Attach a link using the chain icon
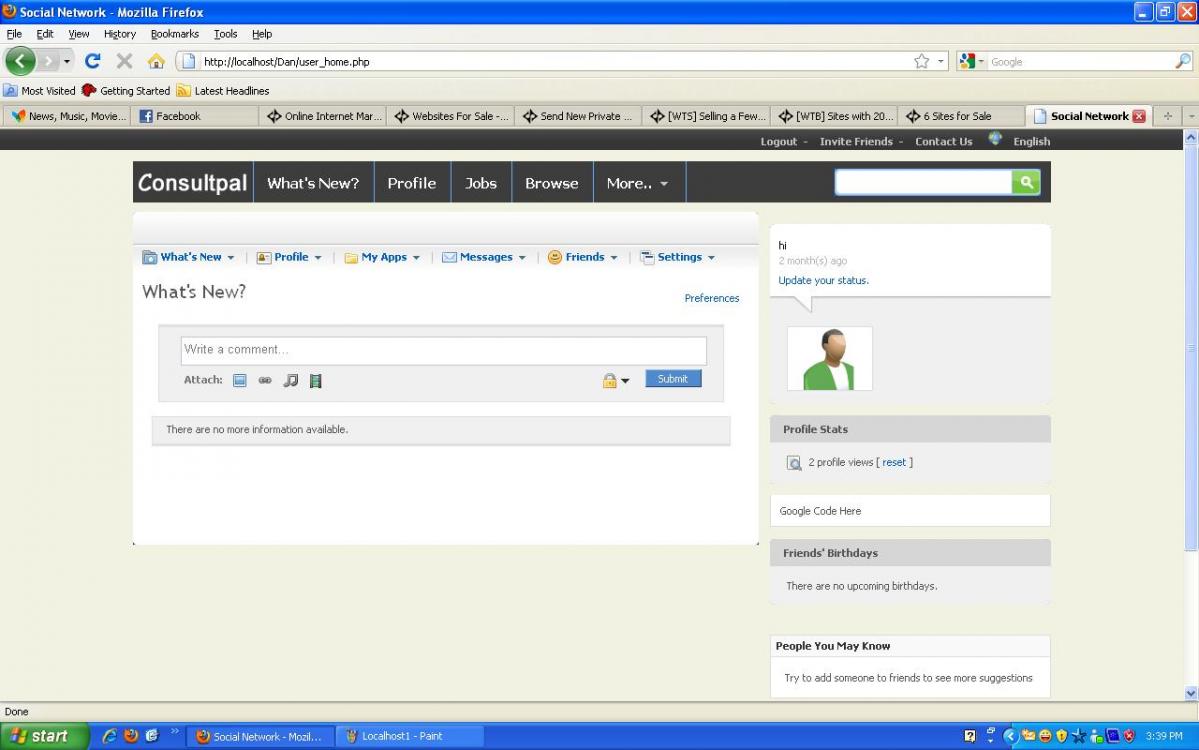This screenshot has height=750, width=1199. coord(265,380)
